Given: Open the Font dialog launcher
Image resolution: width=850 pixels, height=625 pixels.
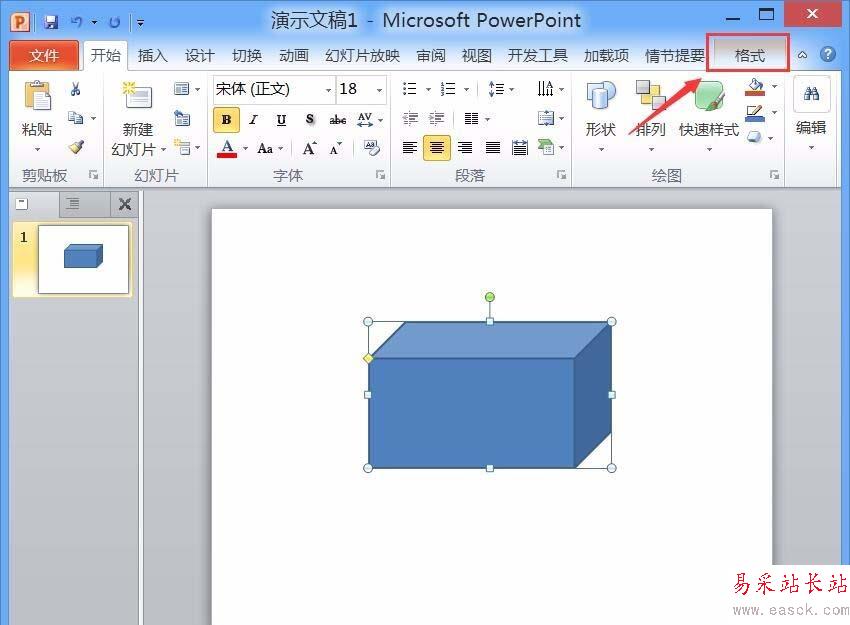Looking at the screenshot, I should click(381, 175).
